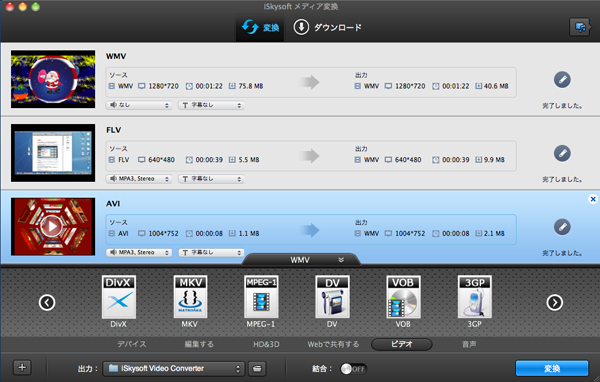Select the WMV file title
The image size is (600, 382).
[x=116, y=56]
